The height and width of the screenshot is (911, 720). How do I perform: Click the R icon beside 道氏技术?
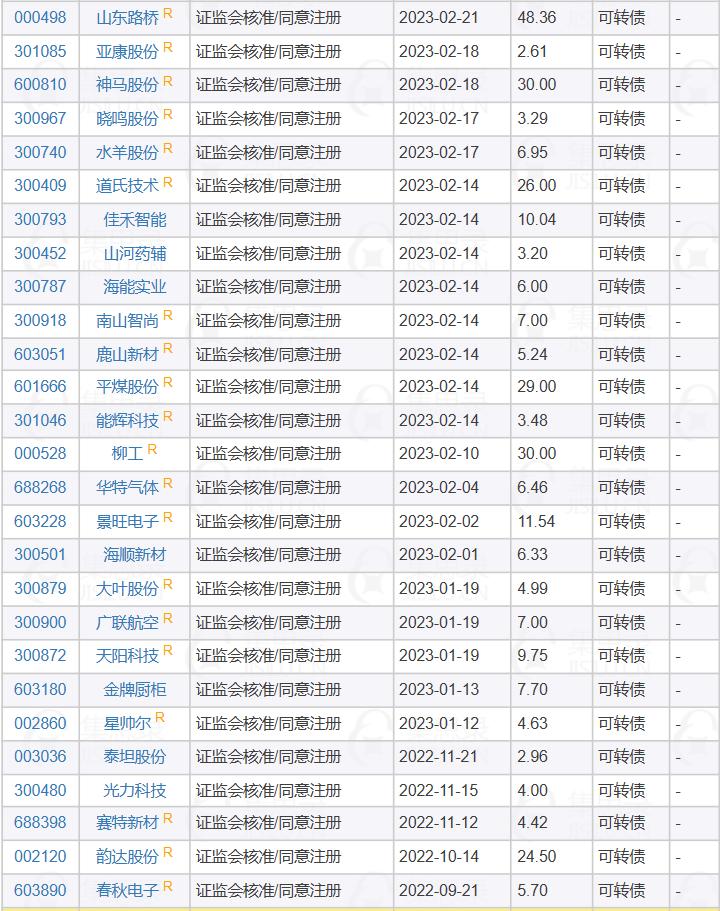[x=168, y=182]
